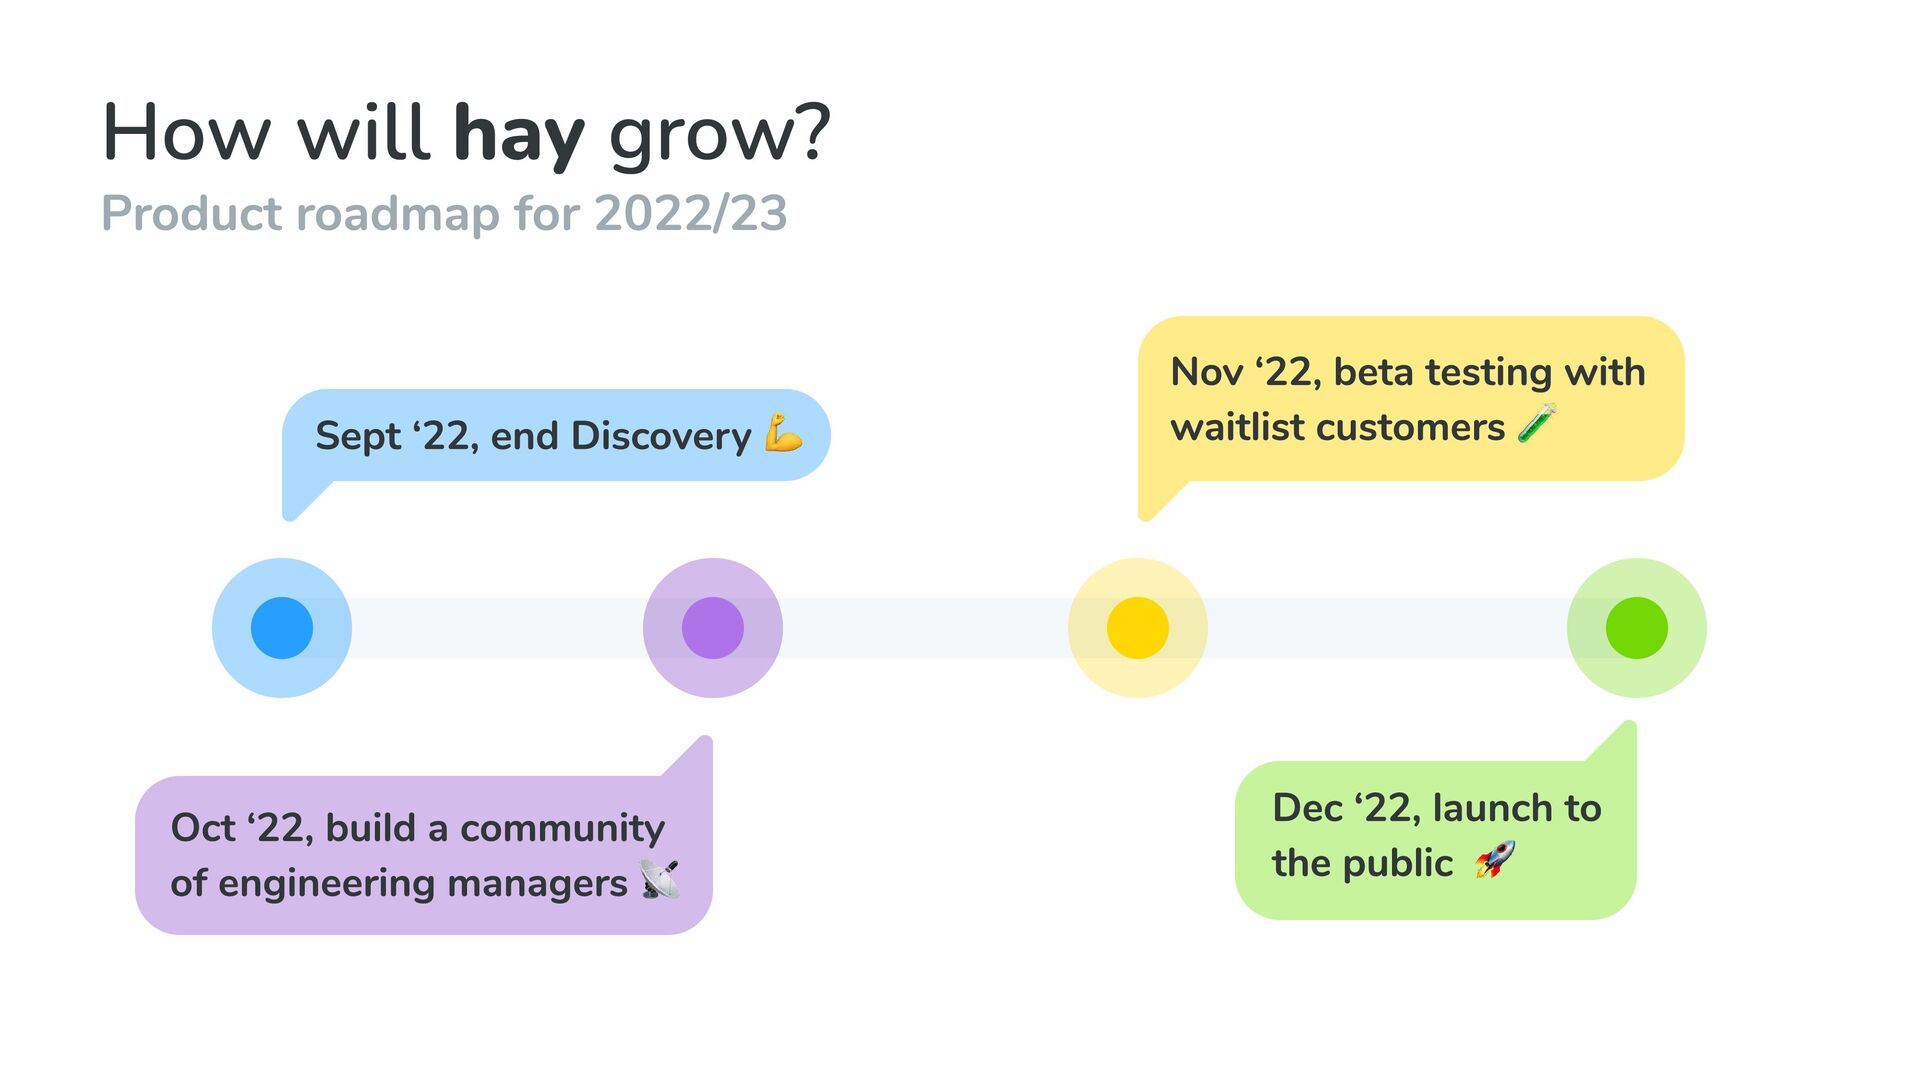The image size is (1920, 1080).
Task: Click timeline bar between blue and purple dots
Action: click(497, 628)
